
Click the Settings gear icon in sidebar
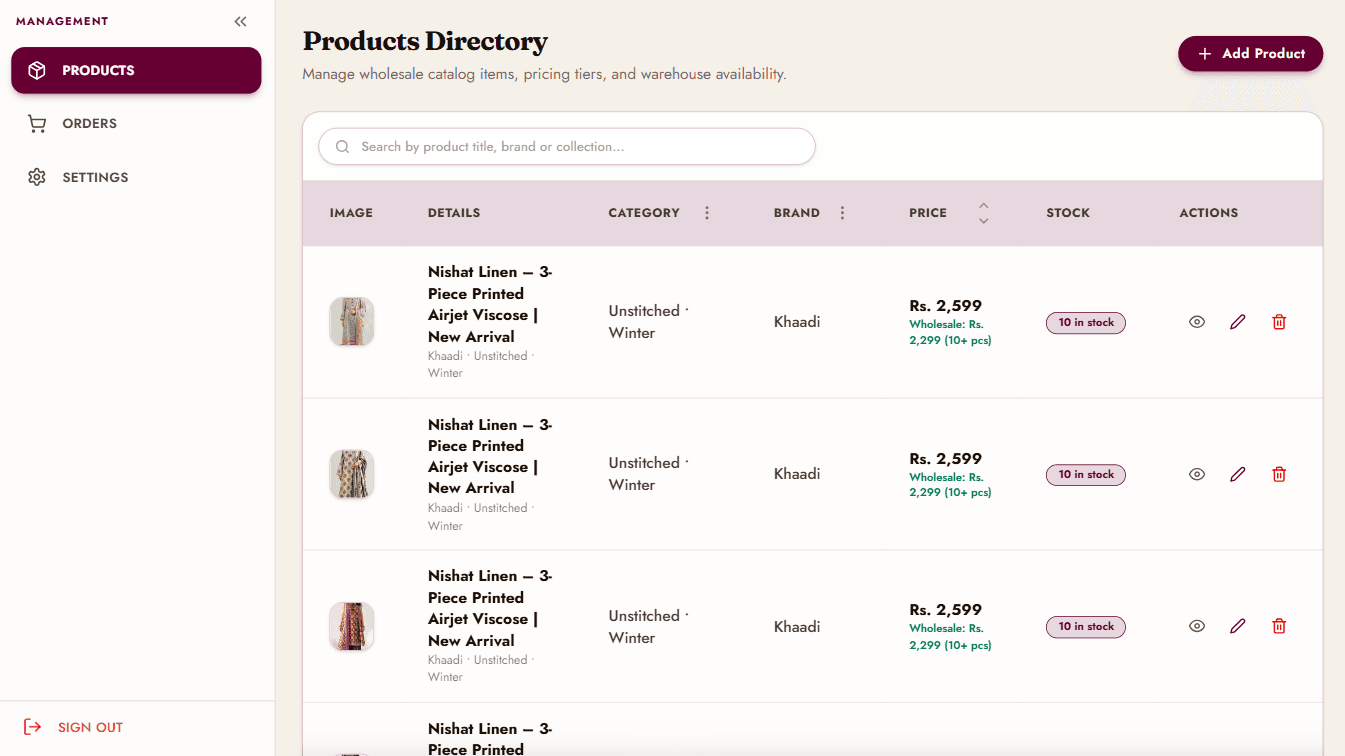[x=37, y=177]
